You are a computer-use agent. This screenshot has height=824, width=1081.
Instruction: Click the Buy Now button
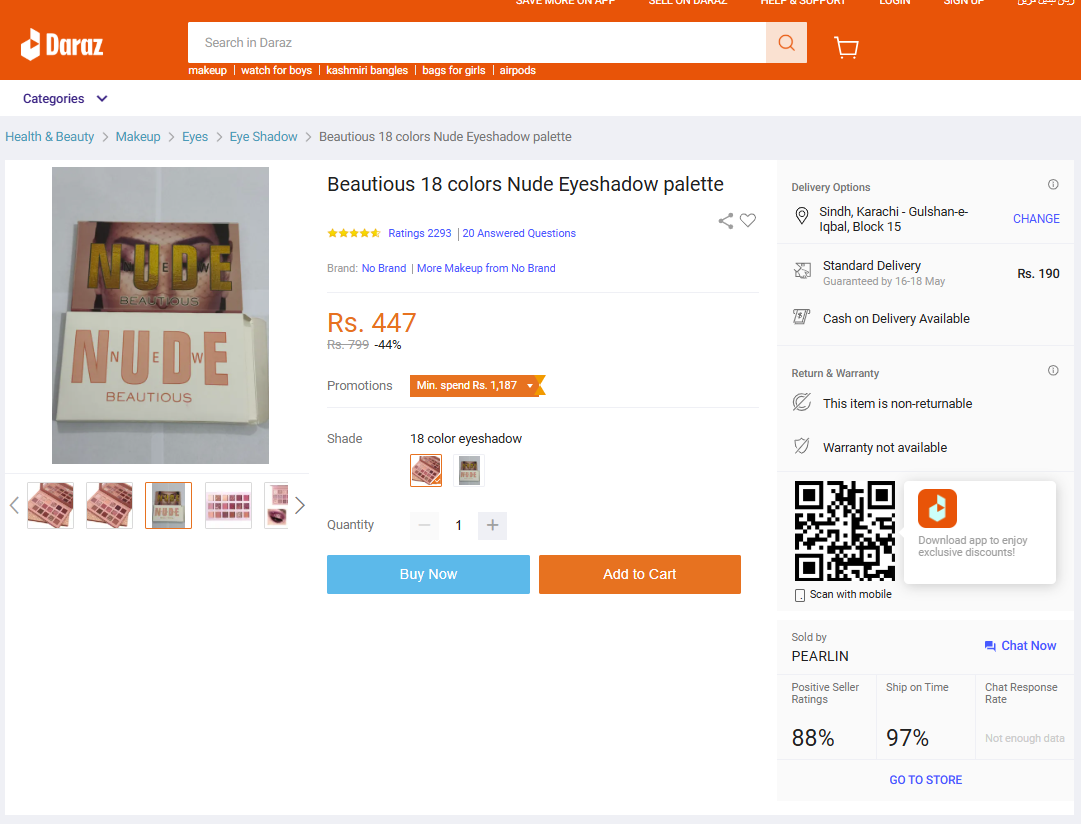tap(428, 574)
